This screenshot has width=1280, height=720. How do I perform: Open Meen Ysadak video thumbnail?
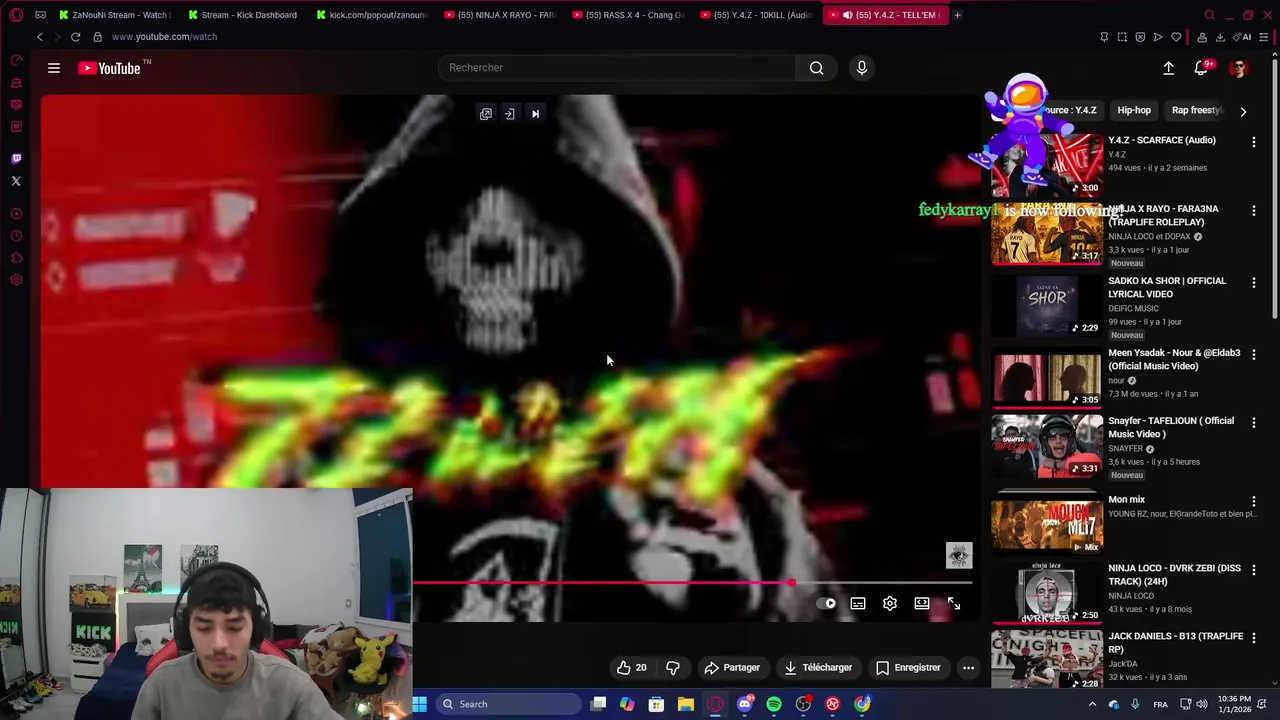(x=1047, y=377)
